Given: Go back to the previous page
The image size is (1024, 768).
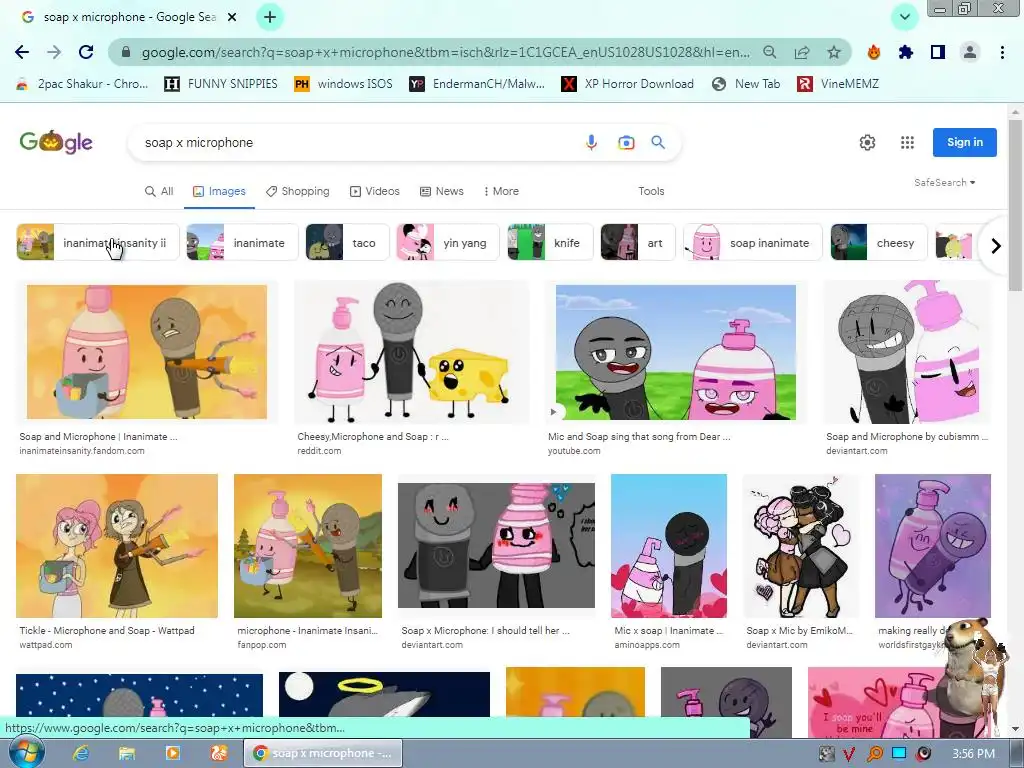Looking at the screenshot, I should pos(22,52).
